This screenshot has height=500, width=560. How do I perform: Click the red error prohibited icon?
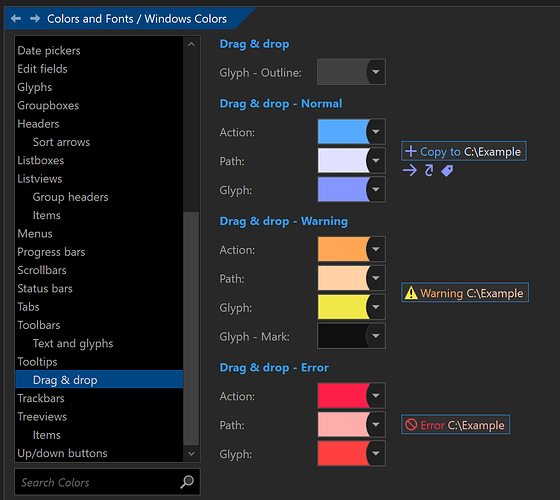411,425
